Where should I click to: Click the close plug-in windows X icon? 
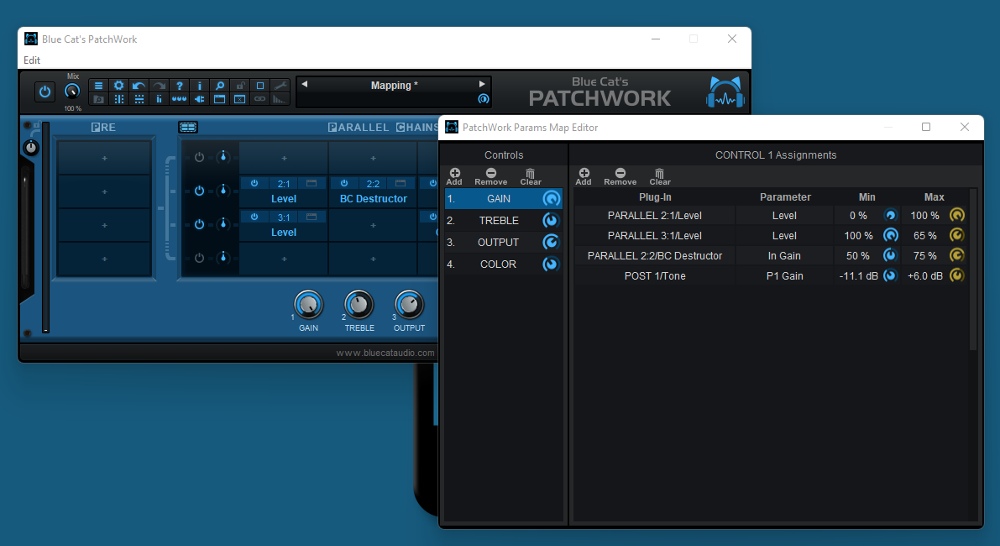(240, 99)
